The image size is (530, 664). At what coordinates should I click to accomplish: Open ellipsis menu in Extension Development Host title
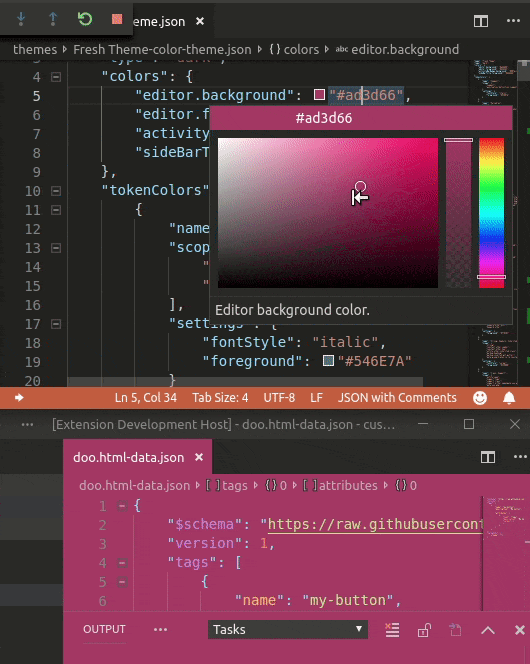pyautogui.click(x=27, y=424)
